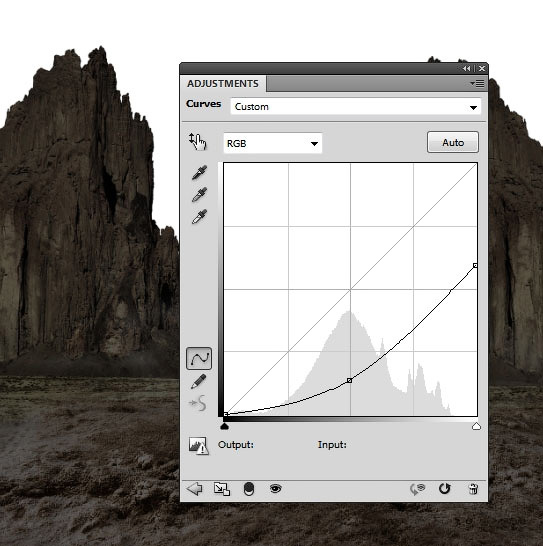
Task: Return to adjustment list with back arrow
Action: point(194,489)
